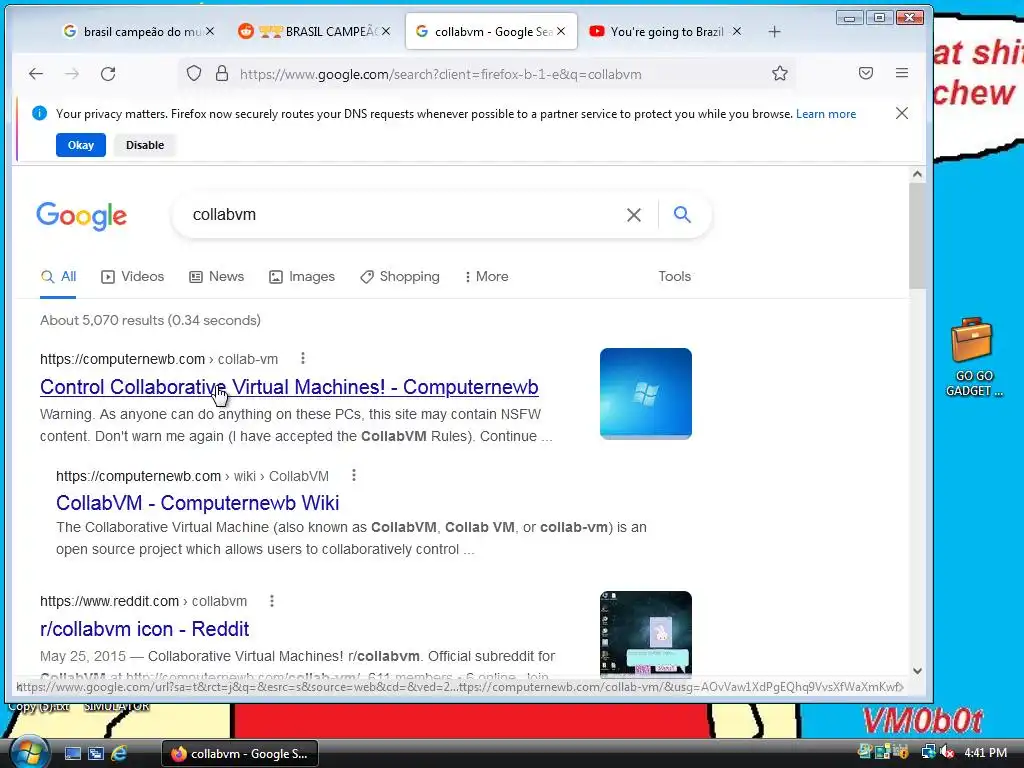This screenshot has width=1024, height=768.
Task: Click Okay on the DNS notice
Action: [81, 145]
